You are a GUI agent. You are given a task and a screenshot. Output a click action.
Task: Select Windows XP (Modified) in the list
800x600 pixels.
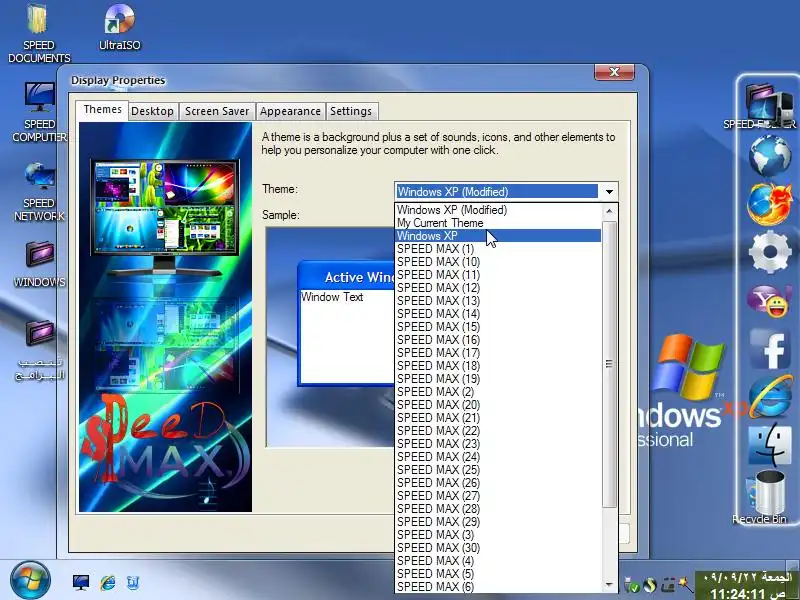tap(498, 210)
